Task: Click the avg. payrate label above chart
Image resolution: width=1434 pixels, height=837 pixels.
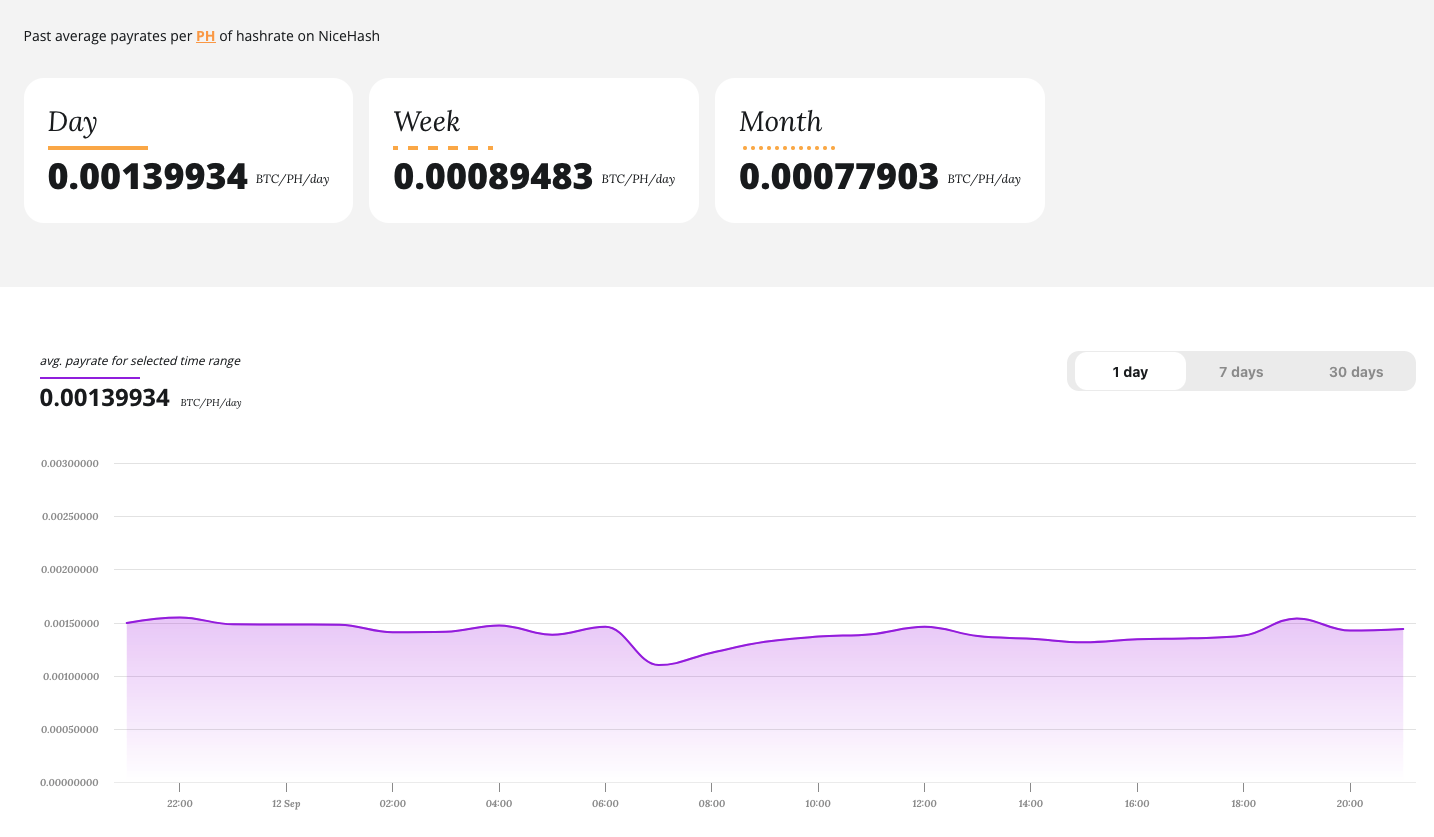Action: 140,360
